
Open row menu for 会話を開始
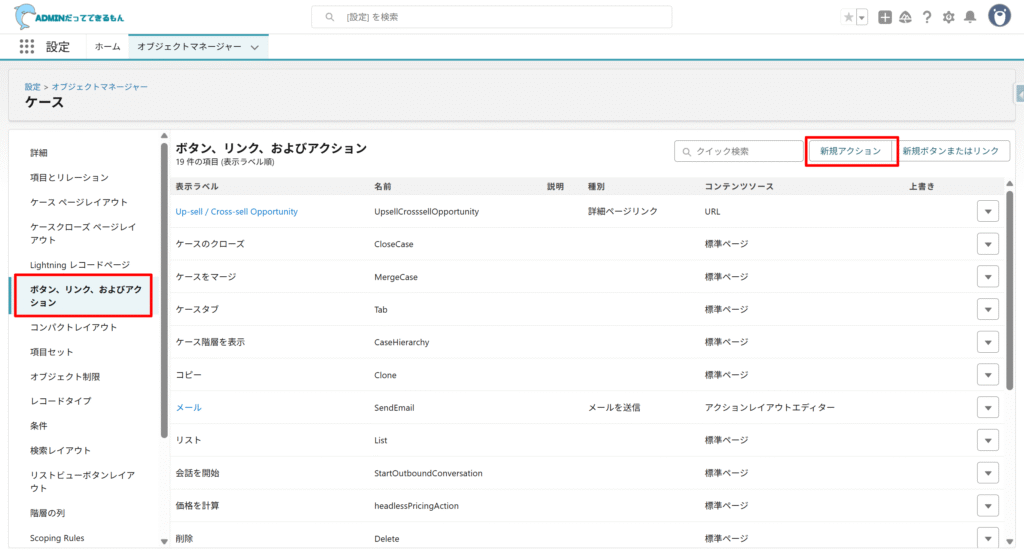coord(987,473)
